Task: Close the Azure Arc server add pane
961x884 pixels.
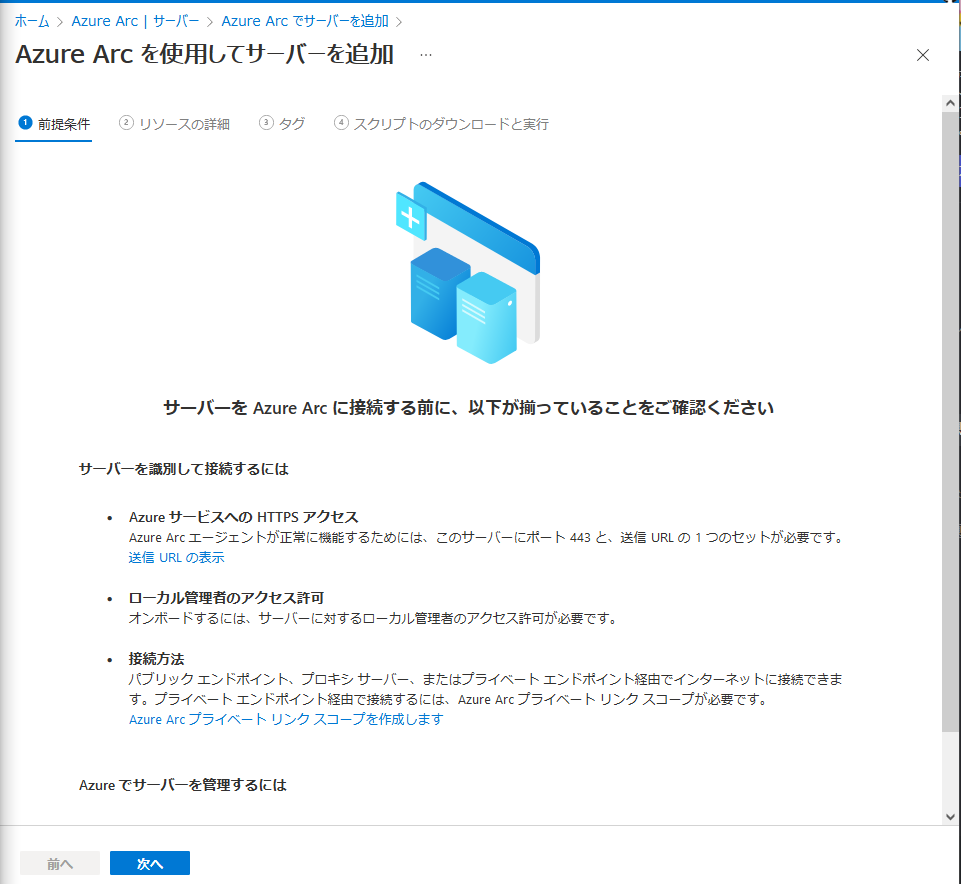Action: tap(922, 55)
